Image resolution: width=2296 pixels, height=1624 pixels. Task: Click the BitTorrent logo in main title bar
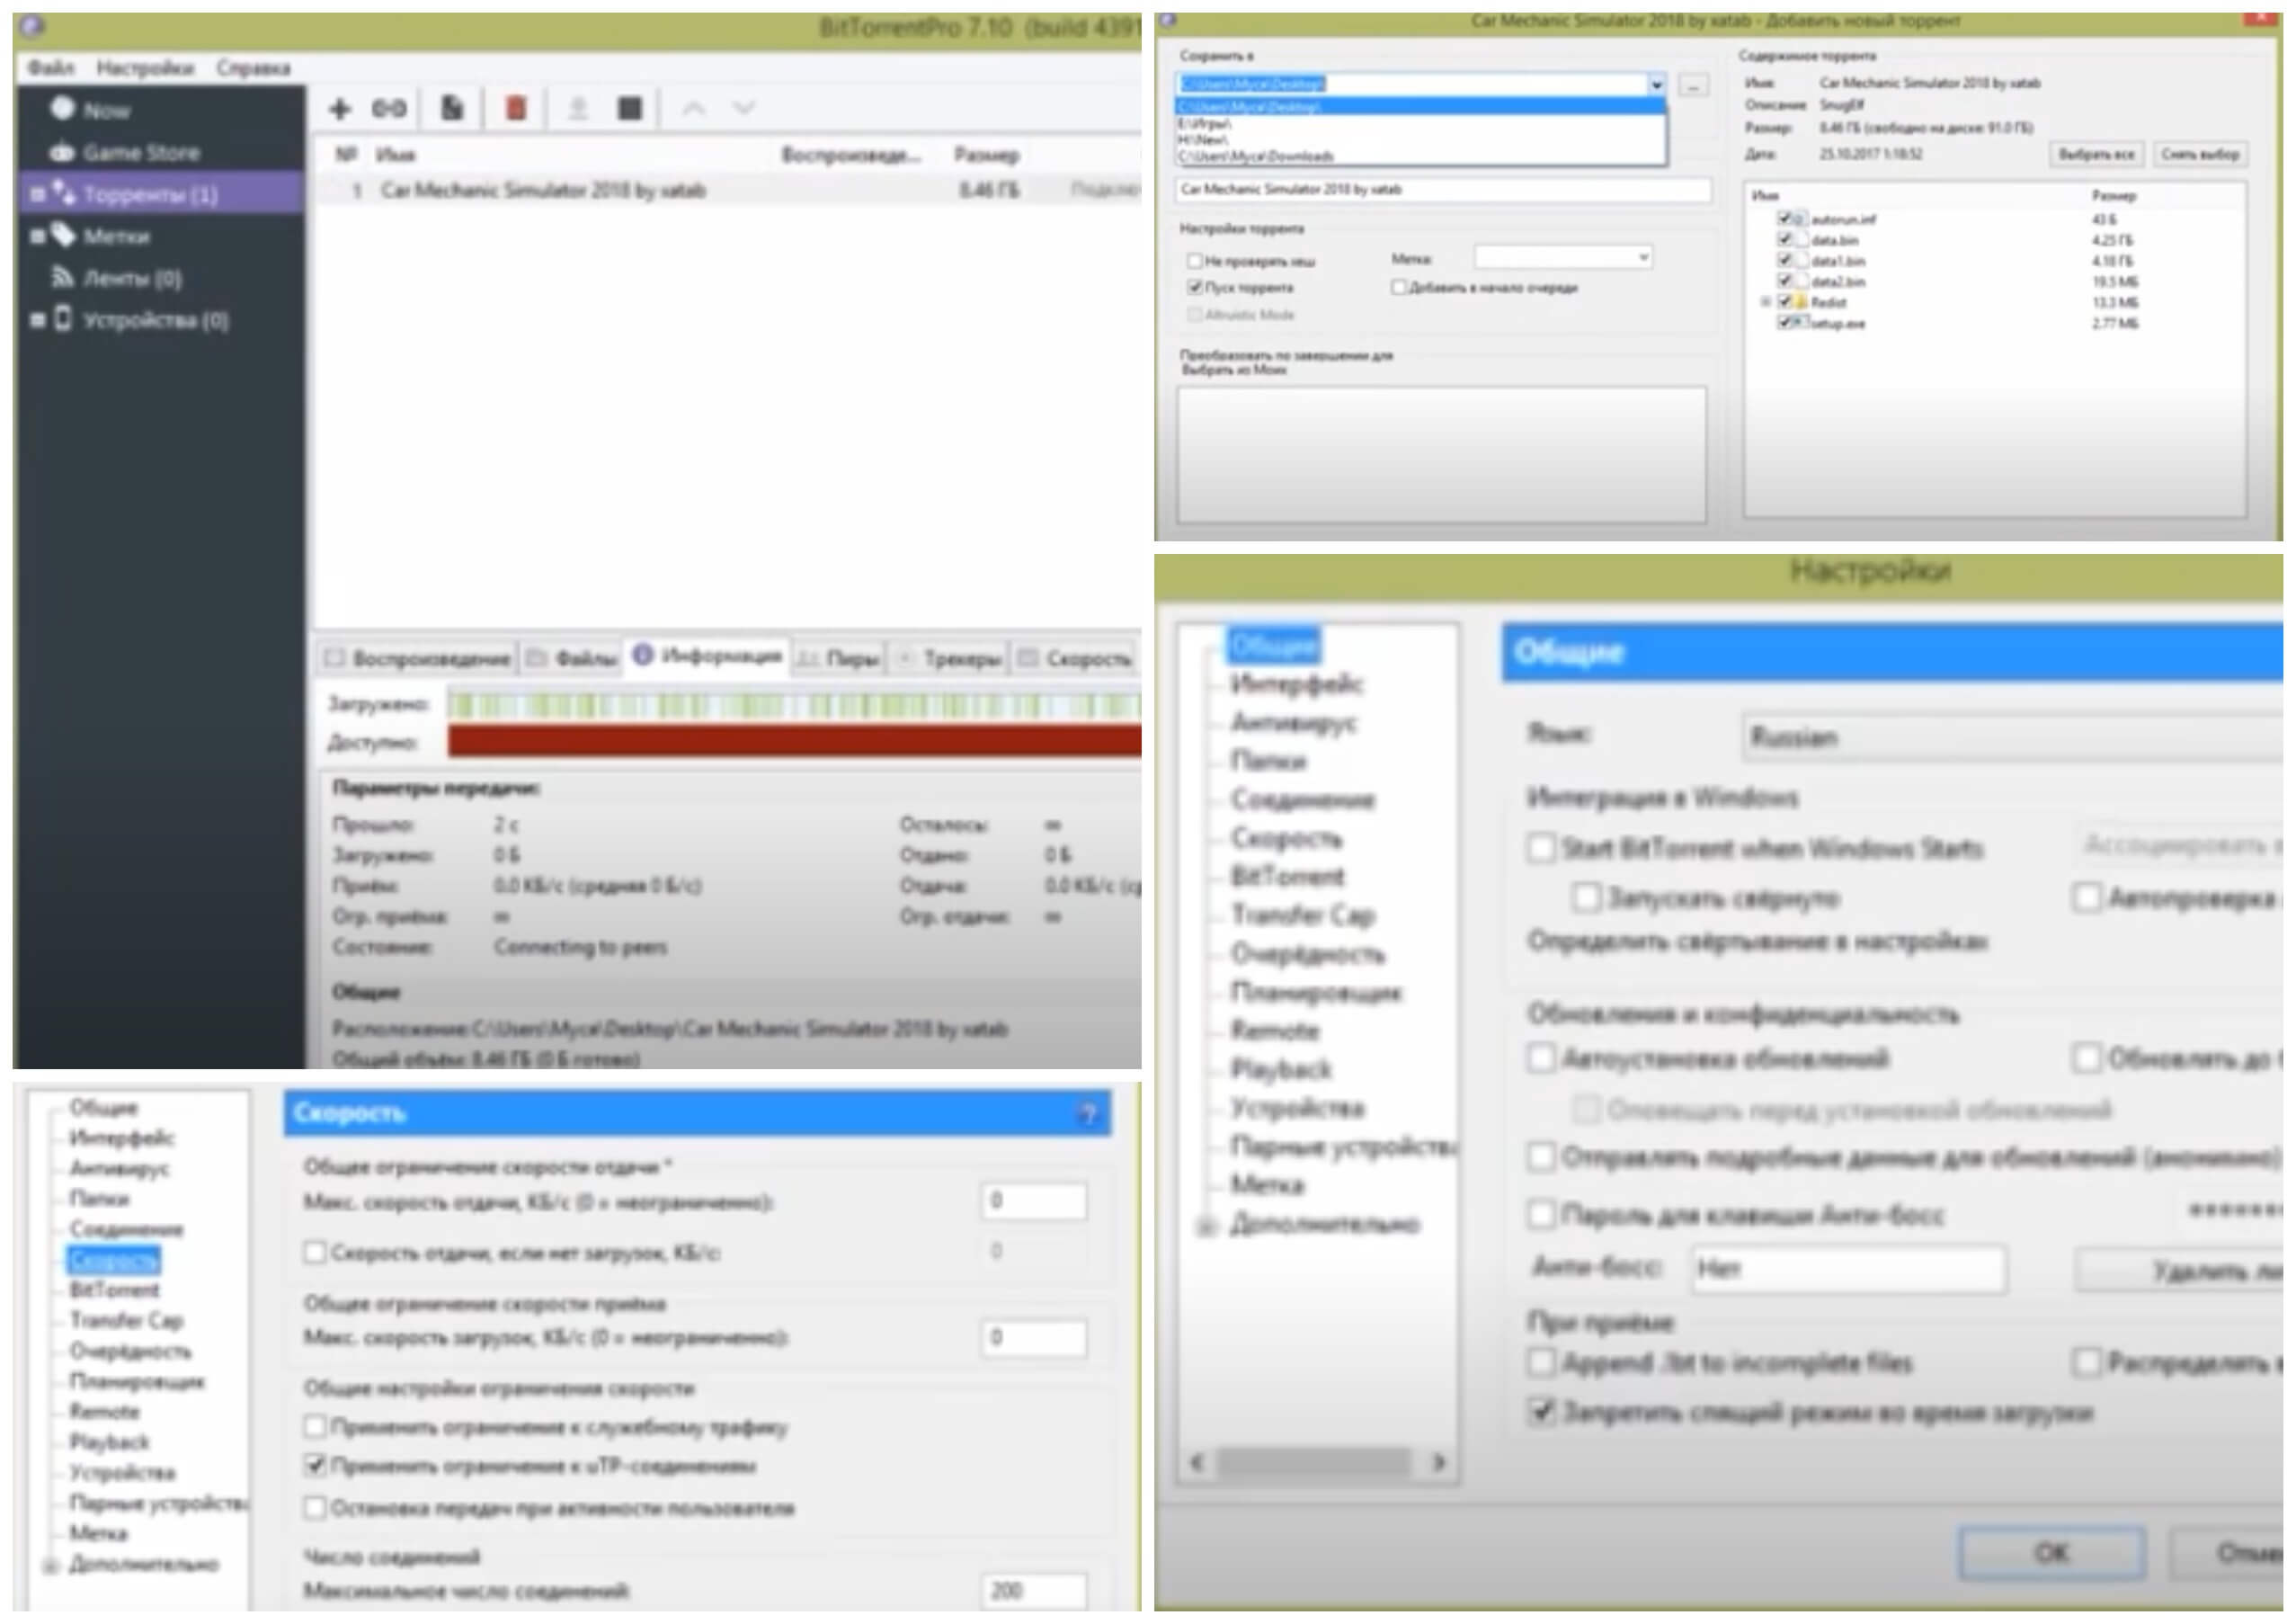[x=33, y=26]
